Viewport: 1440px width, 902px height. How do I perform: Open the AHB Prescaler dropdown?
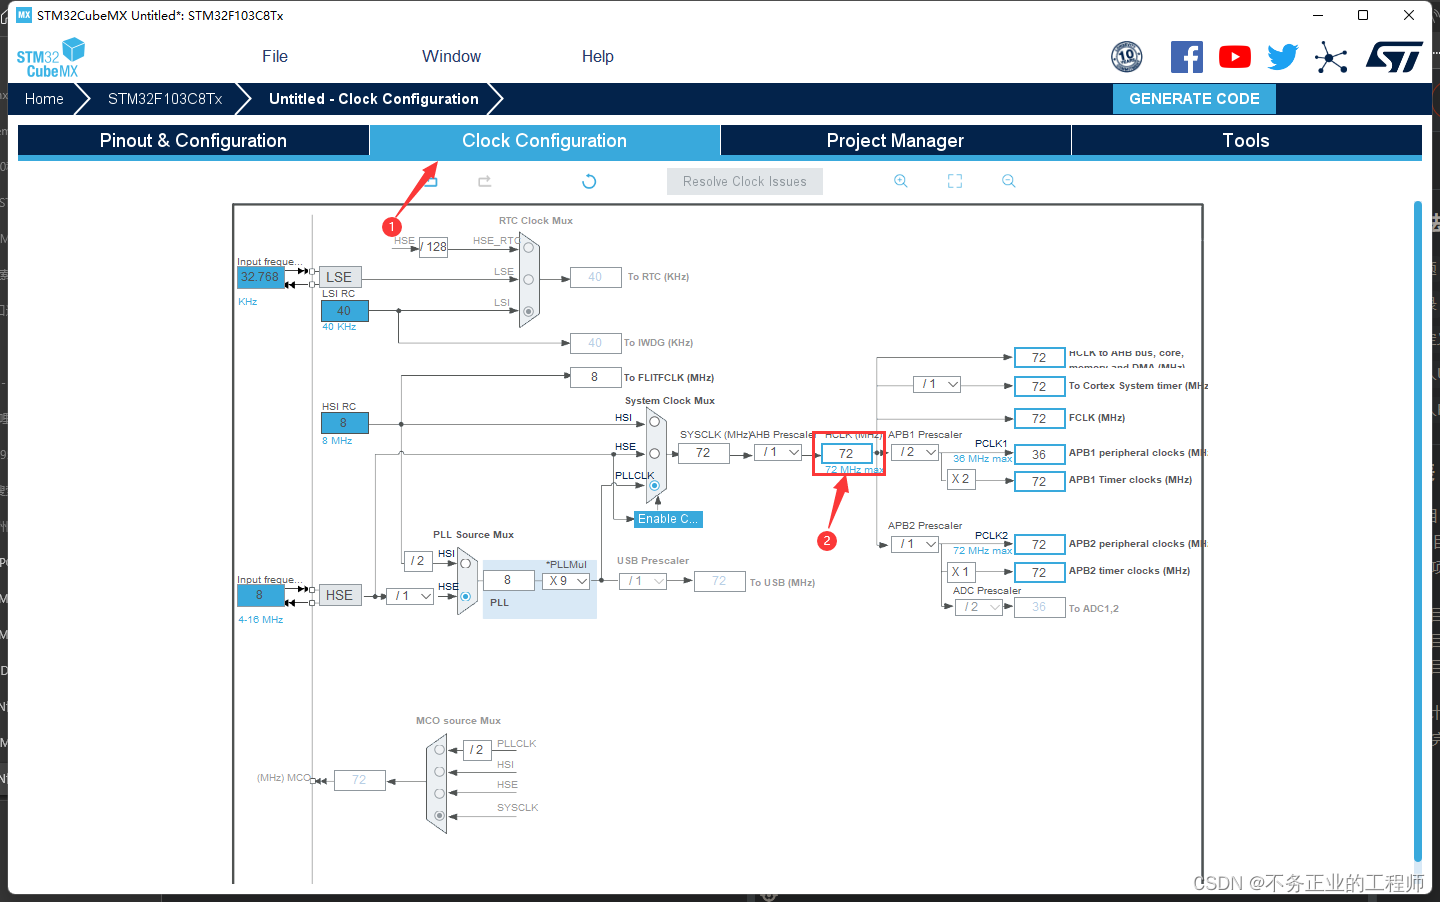coord(778,452)
